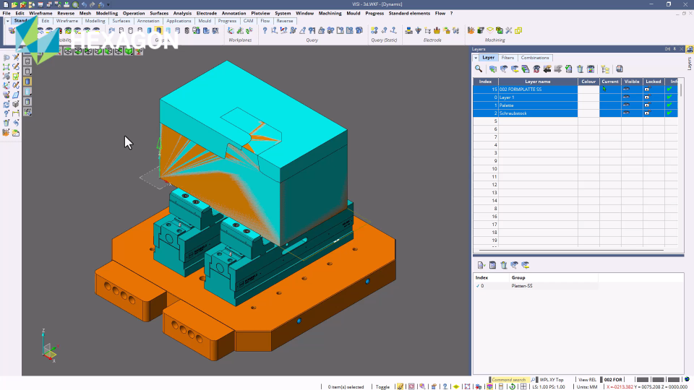Click the new group icon in groups toolbar
Screen dimensions: 694x390
pos(481,265)
